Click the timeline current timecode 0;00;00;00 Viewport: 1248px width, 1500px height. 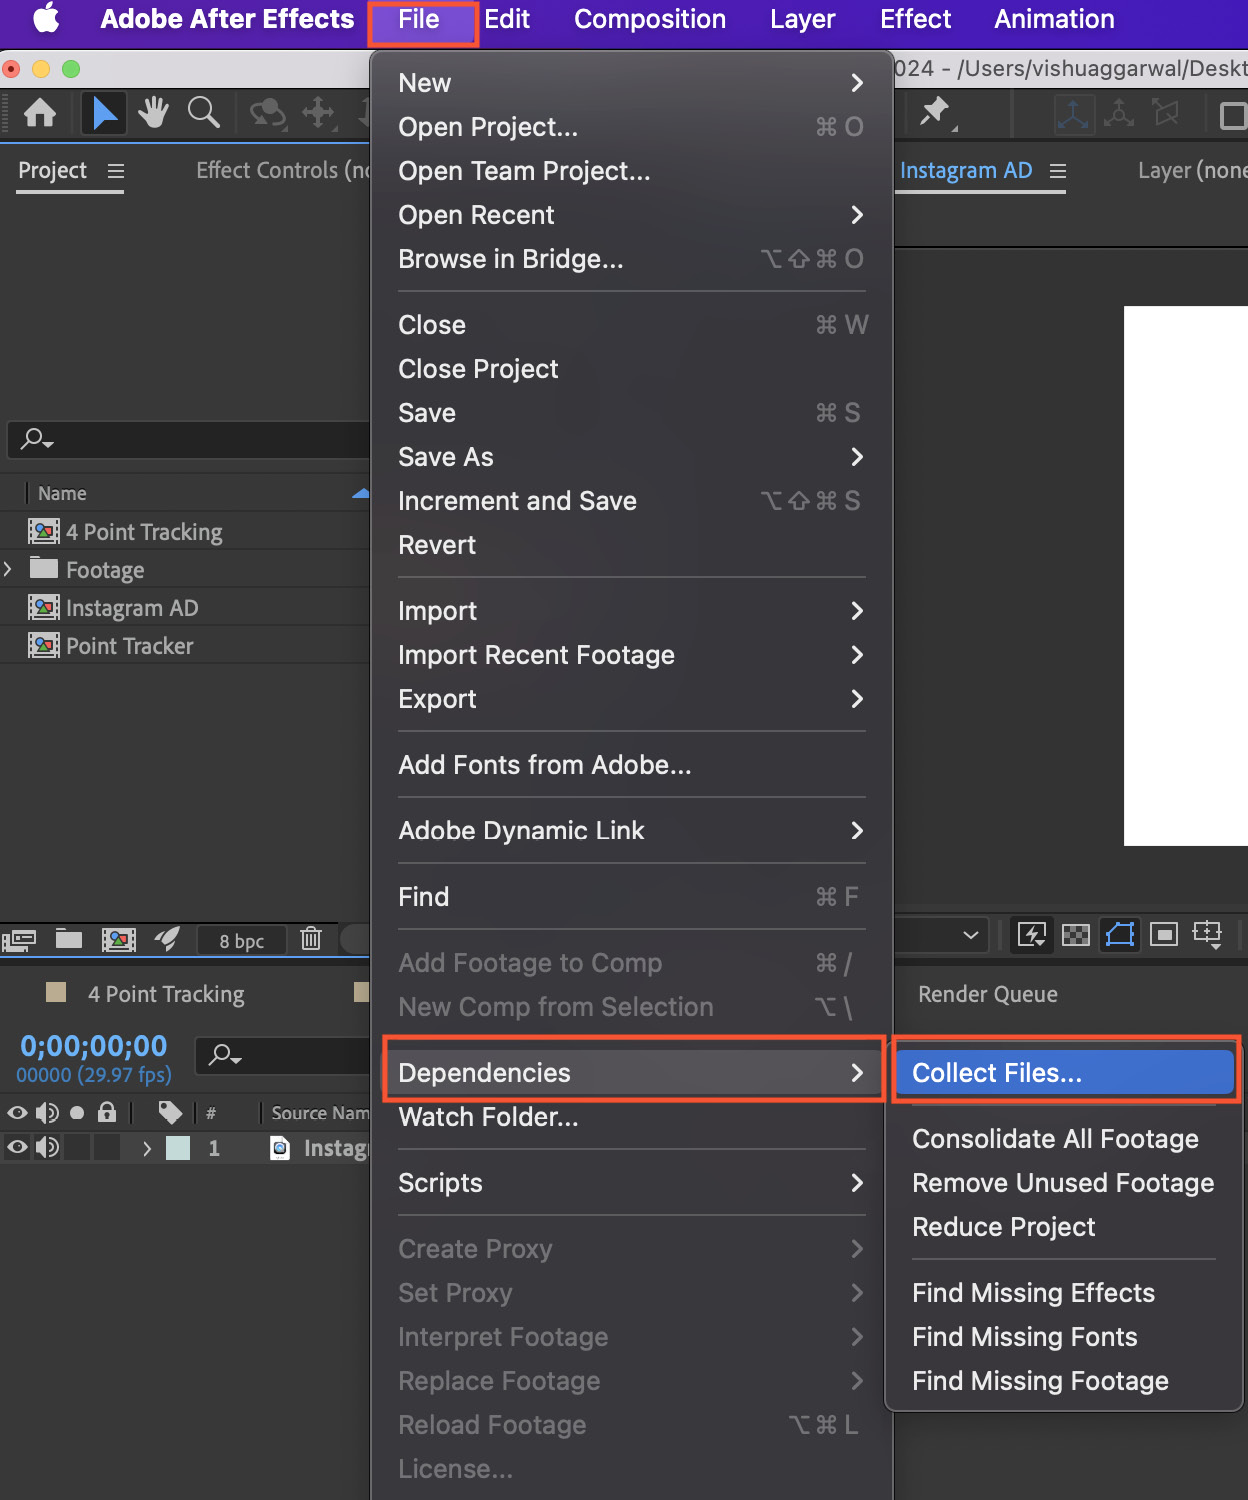click(94, 1046)
